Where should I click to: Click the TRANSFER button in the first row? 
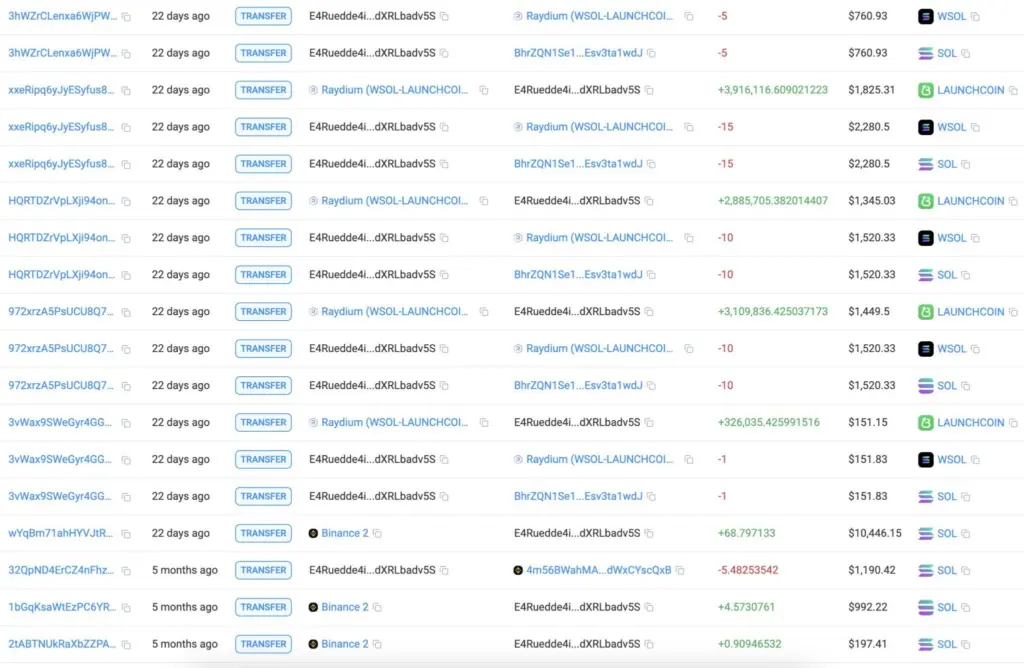pos(262,16)
